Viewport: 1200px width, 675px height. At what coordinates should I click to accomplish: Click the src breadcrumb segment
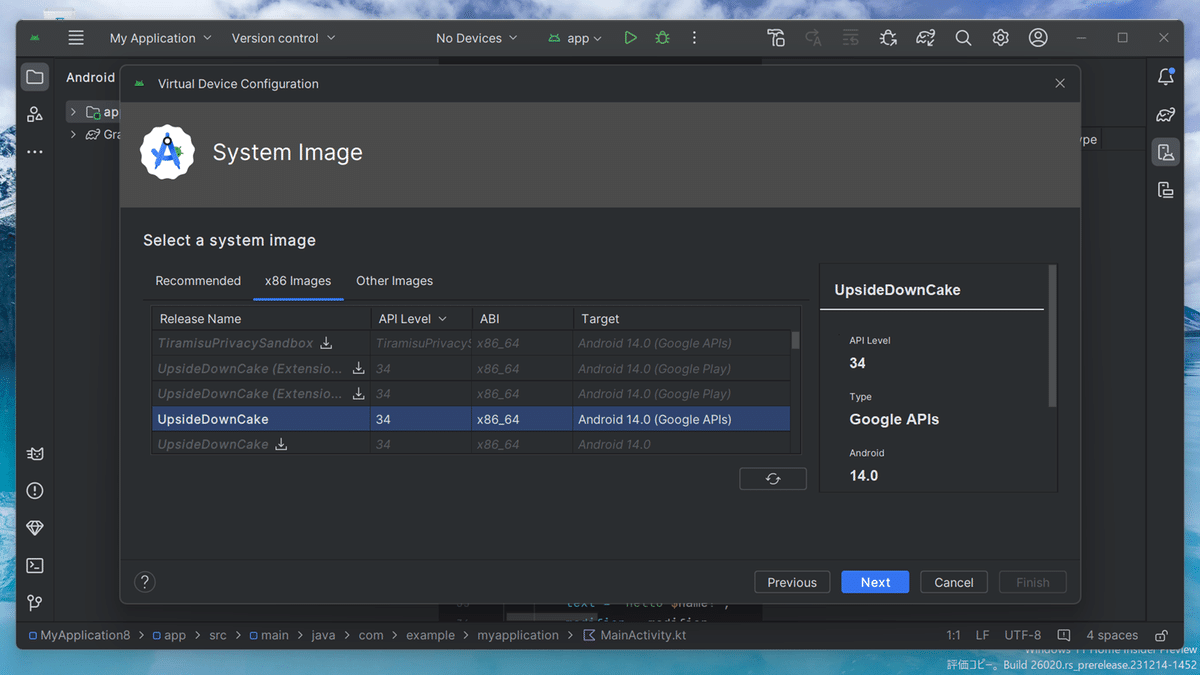tap(218, 635)
